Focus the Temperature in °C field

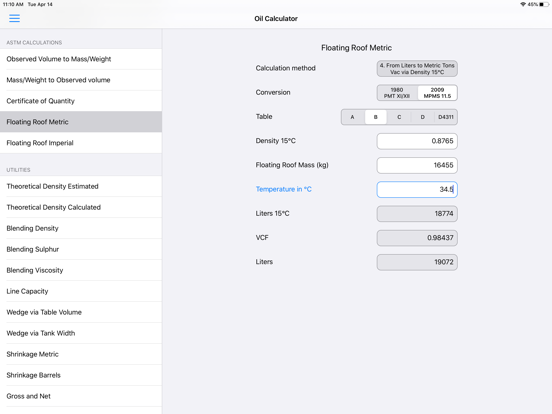[417, 189]
